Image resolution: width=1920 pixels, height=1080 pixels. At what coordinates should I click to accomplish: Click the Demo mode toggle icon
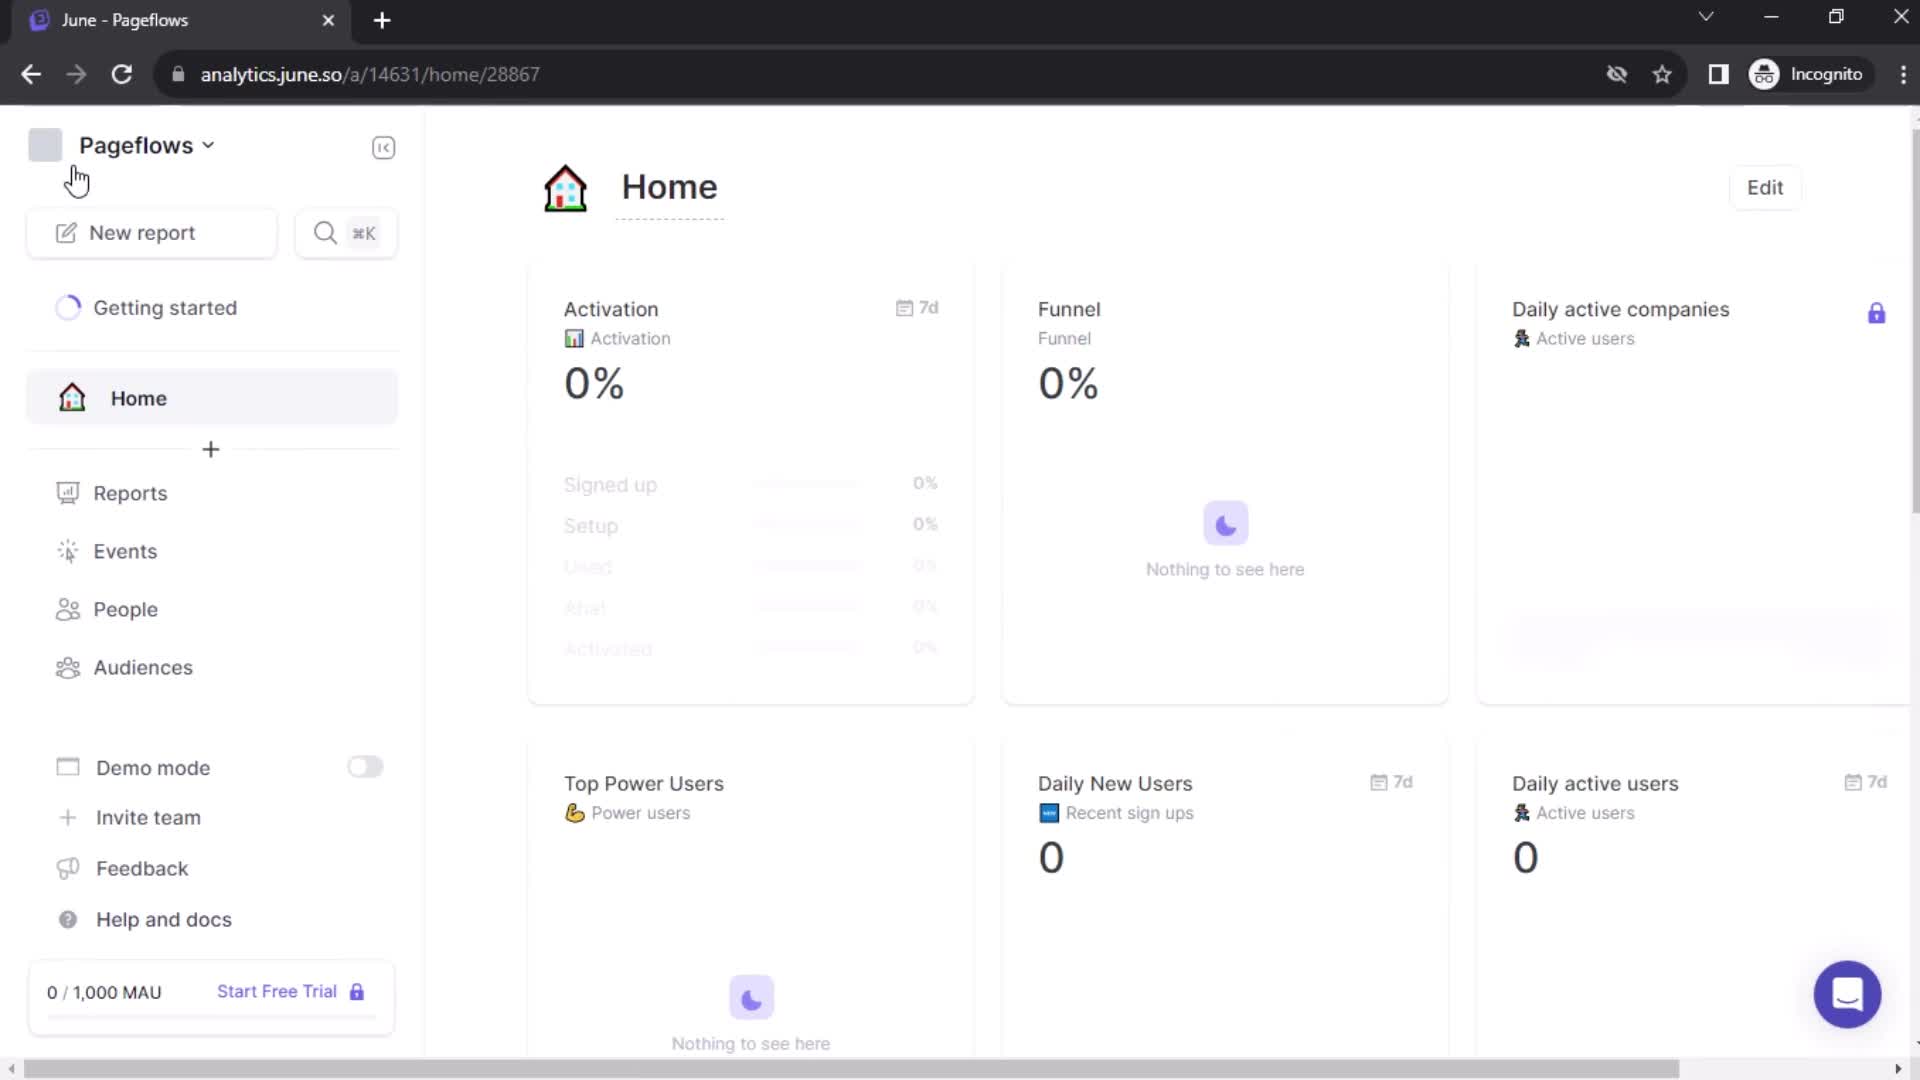coord(363,766)
